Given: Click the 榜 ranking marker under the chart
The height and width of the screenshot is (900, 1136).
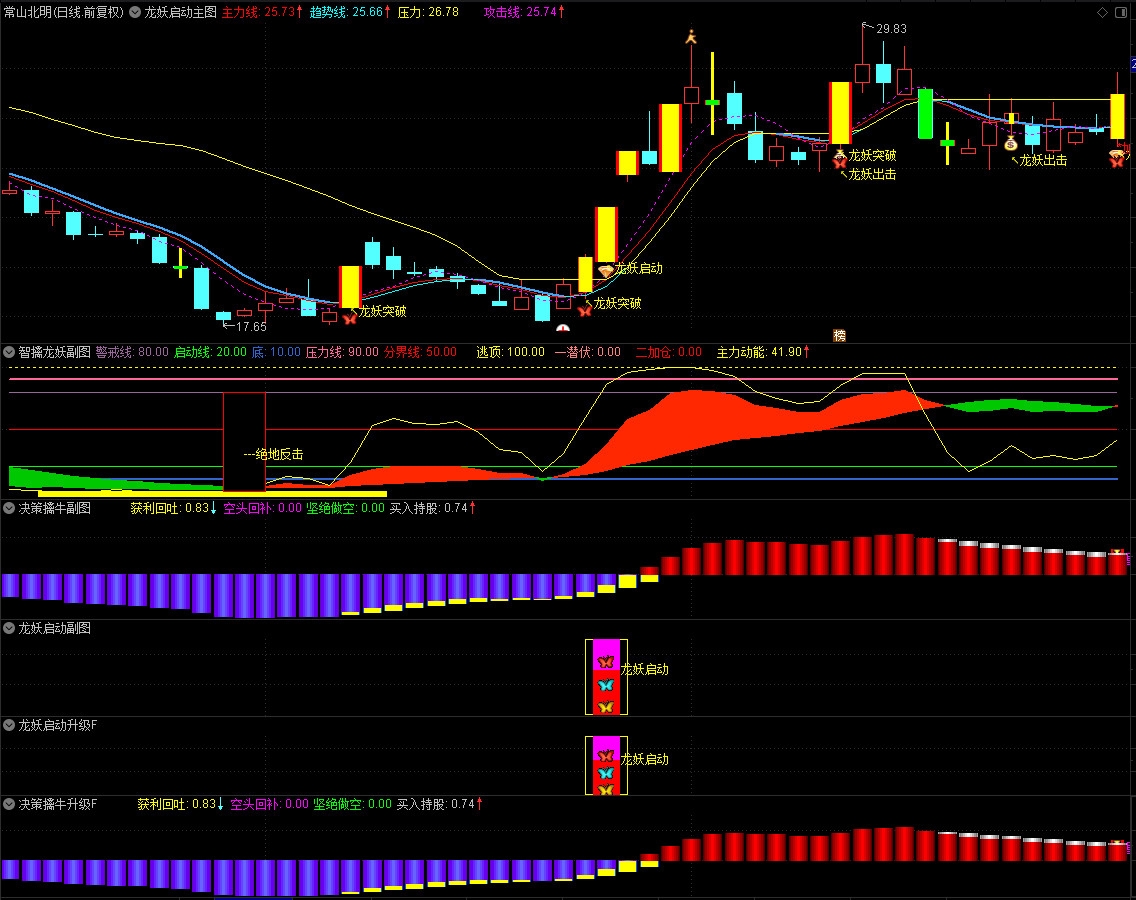Looking at the screenshot, I should tap(839, 335).
